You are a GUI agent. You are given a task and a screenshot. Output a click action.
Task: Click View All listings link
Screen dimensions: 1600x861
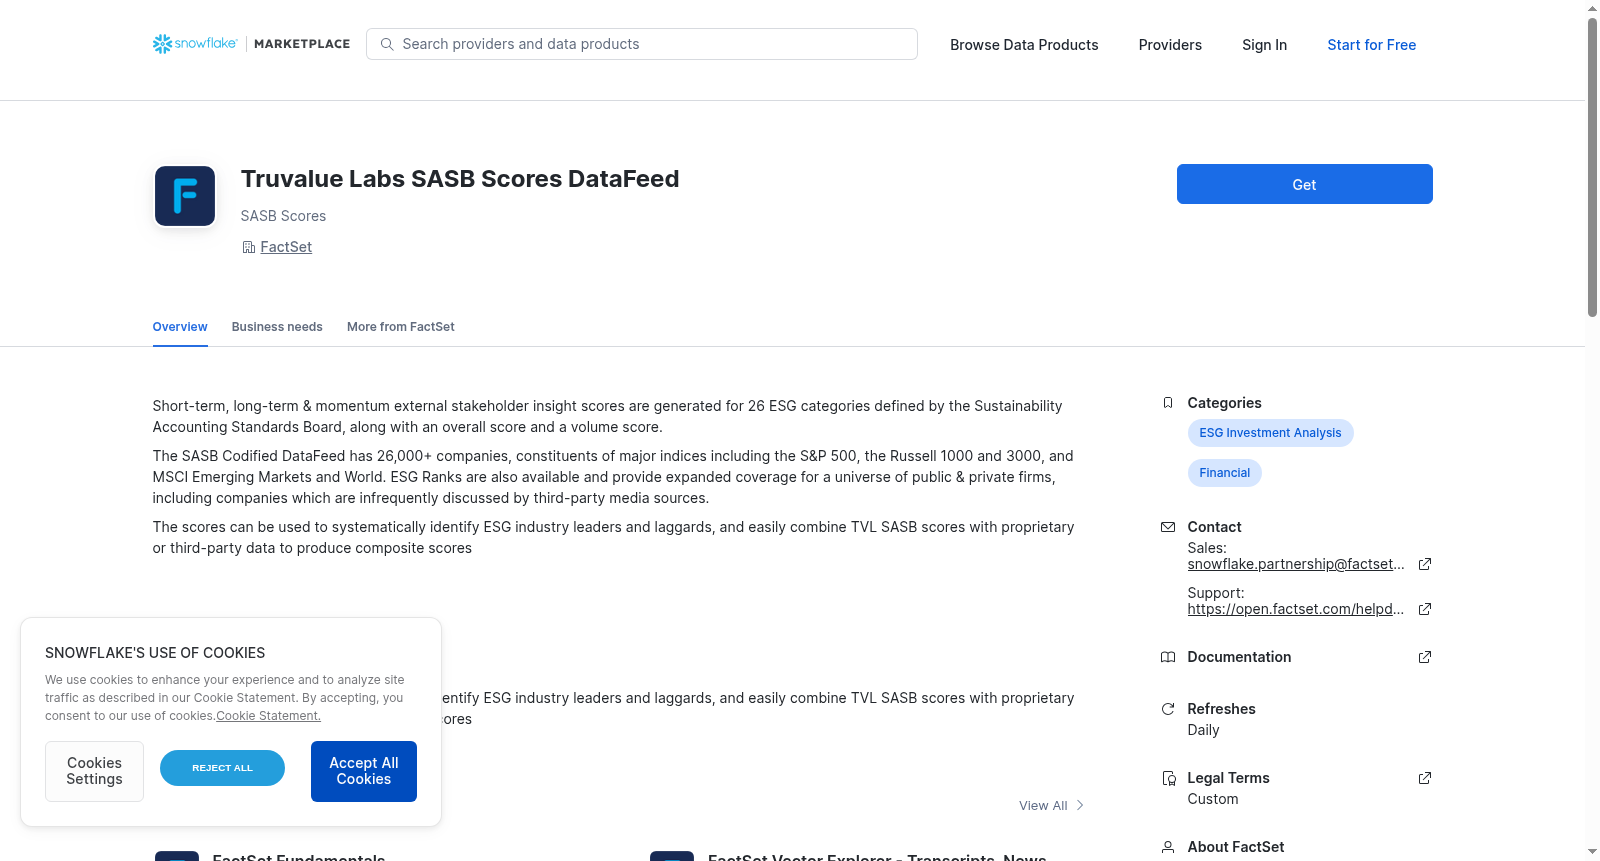[x=1043, y=805]
